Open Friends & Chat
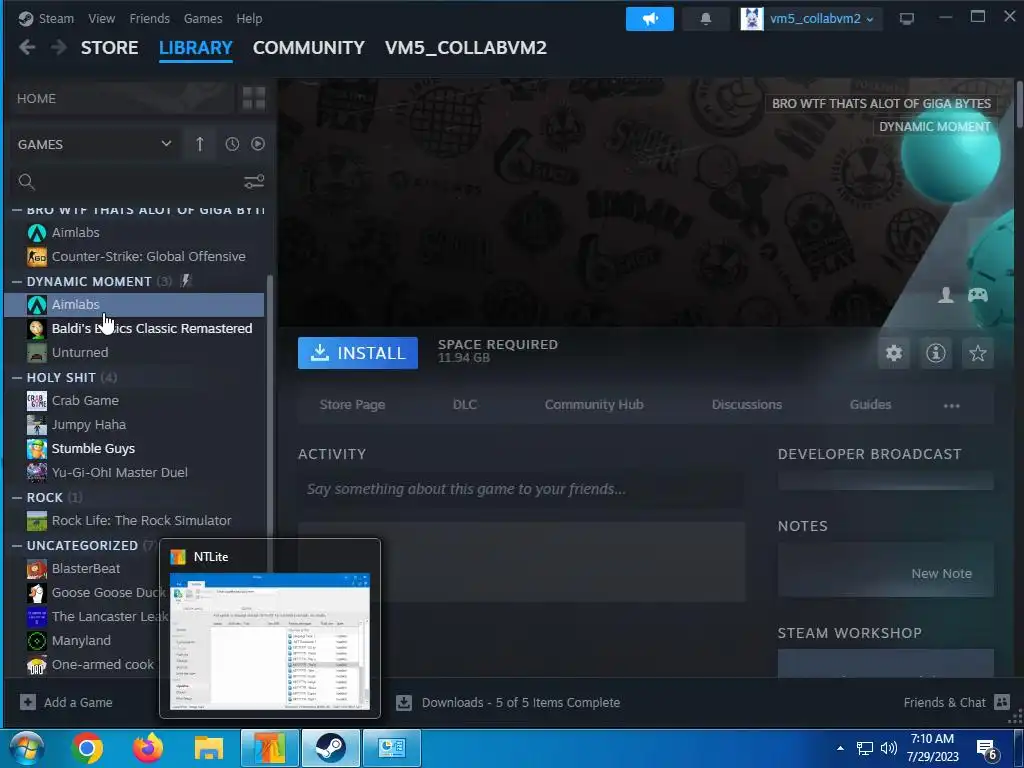This screenshot has width=1024, height=768. [x=956, y=703]
